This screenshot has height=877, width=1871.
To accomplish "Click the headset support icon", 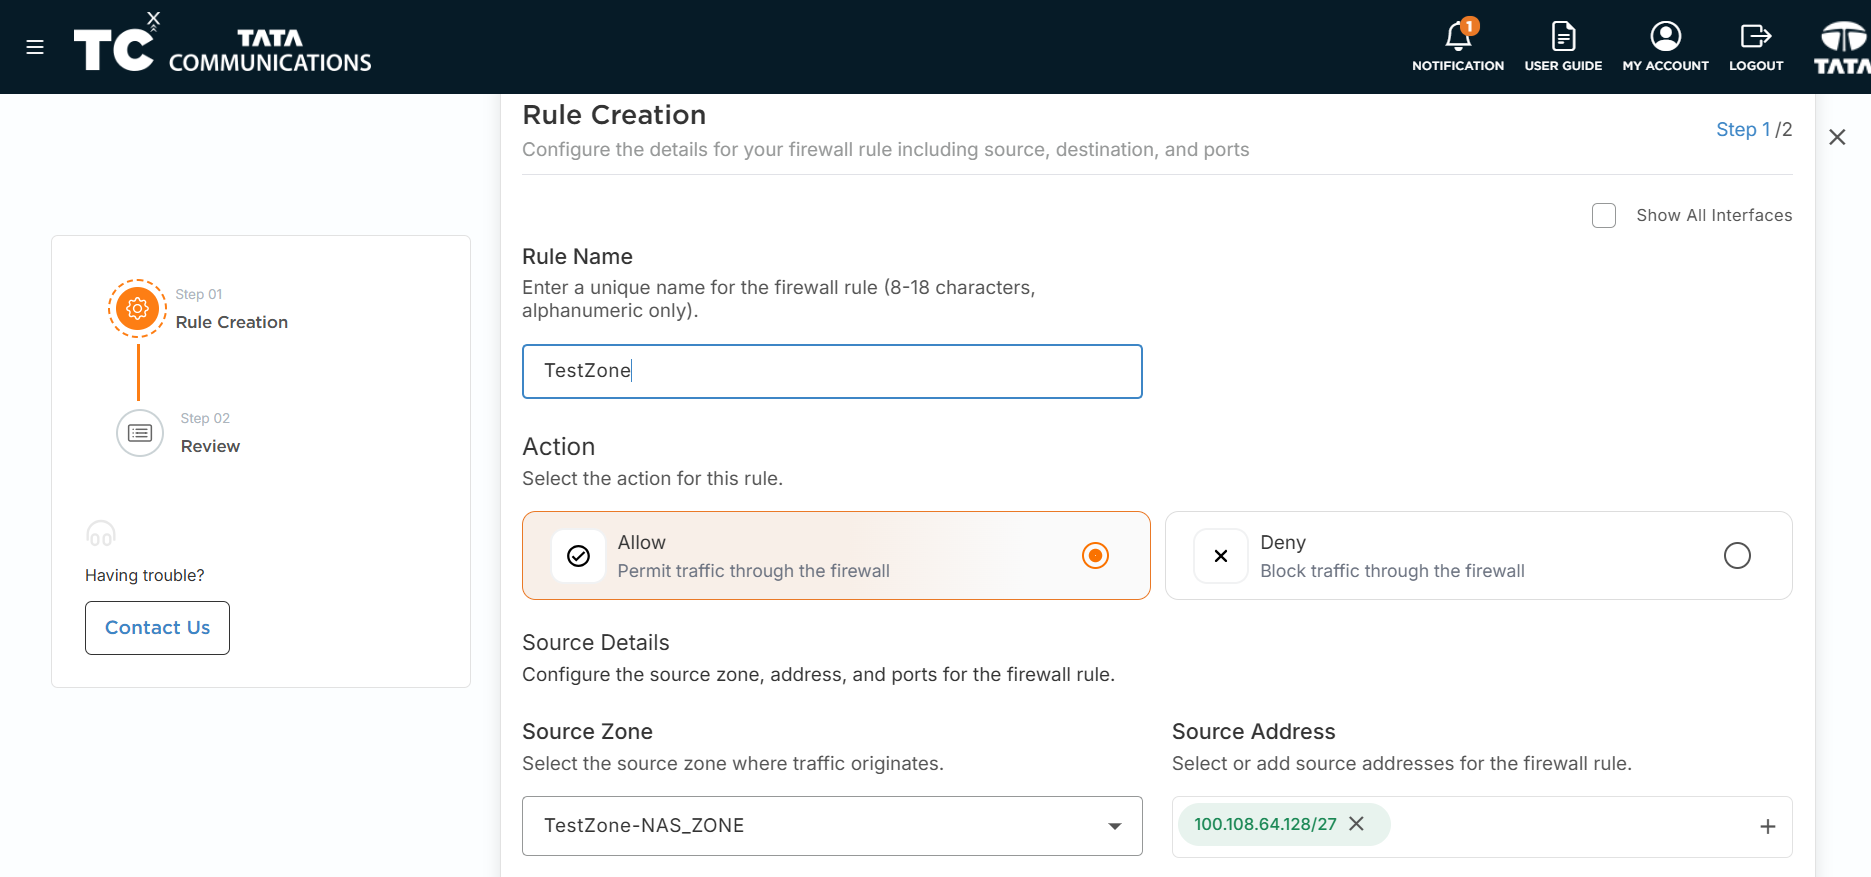I will pos(101,533).
